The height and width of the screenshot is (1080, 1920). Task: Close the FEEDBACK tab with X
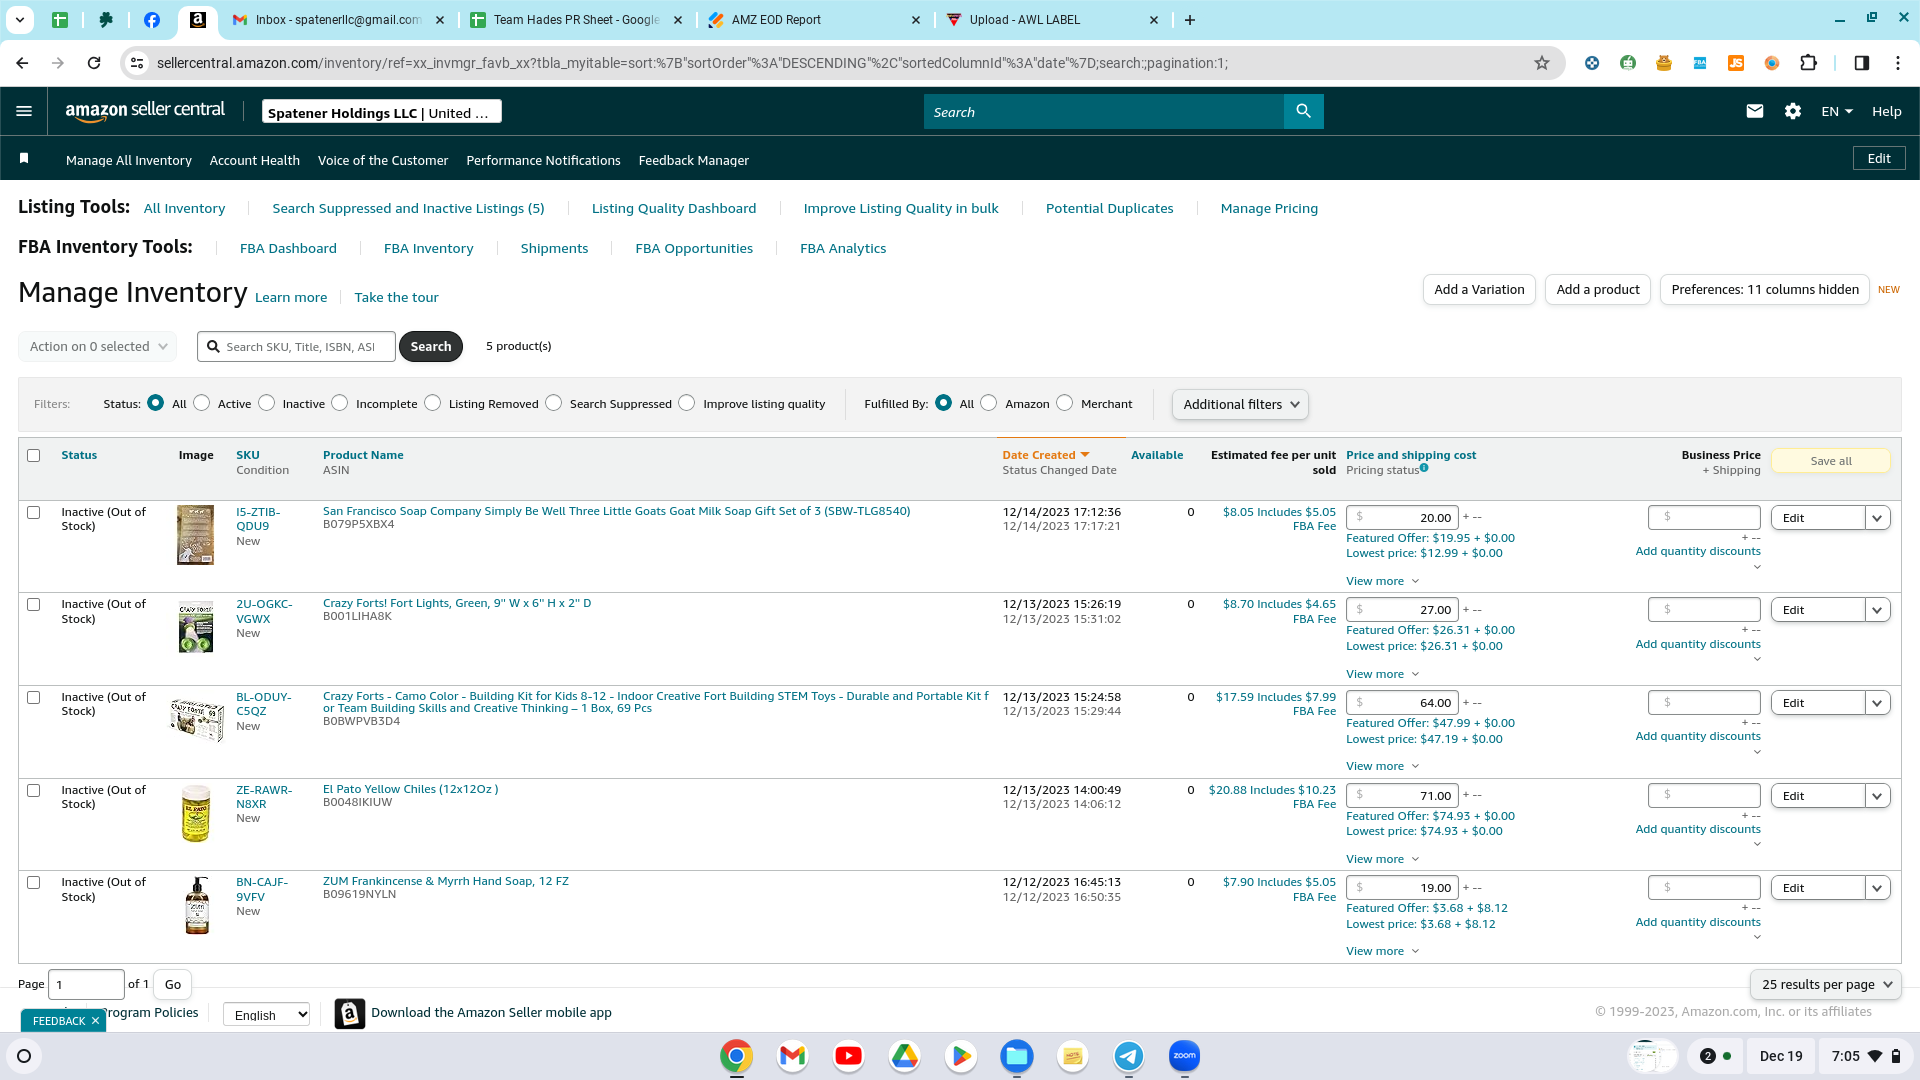tap(95, 1021)
